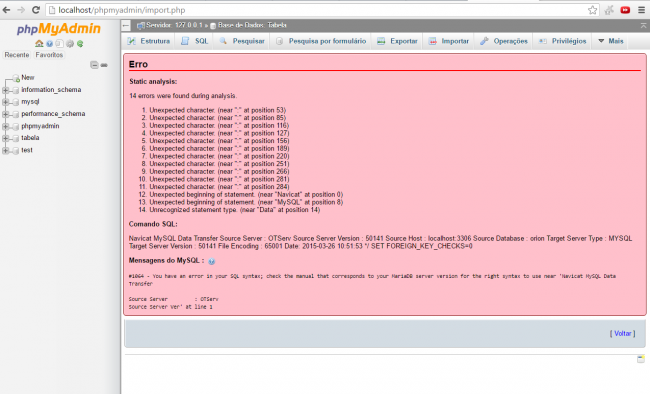Bookmark this page with the star icon
The height and width of the screenshot is (394, 650).
pyautogui.click(x=592, y=10)
